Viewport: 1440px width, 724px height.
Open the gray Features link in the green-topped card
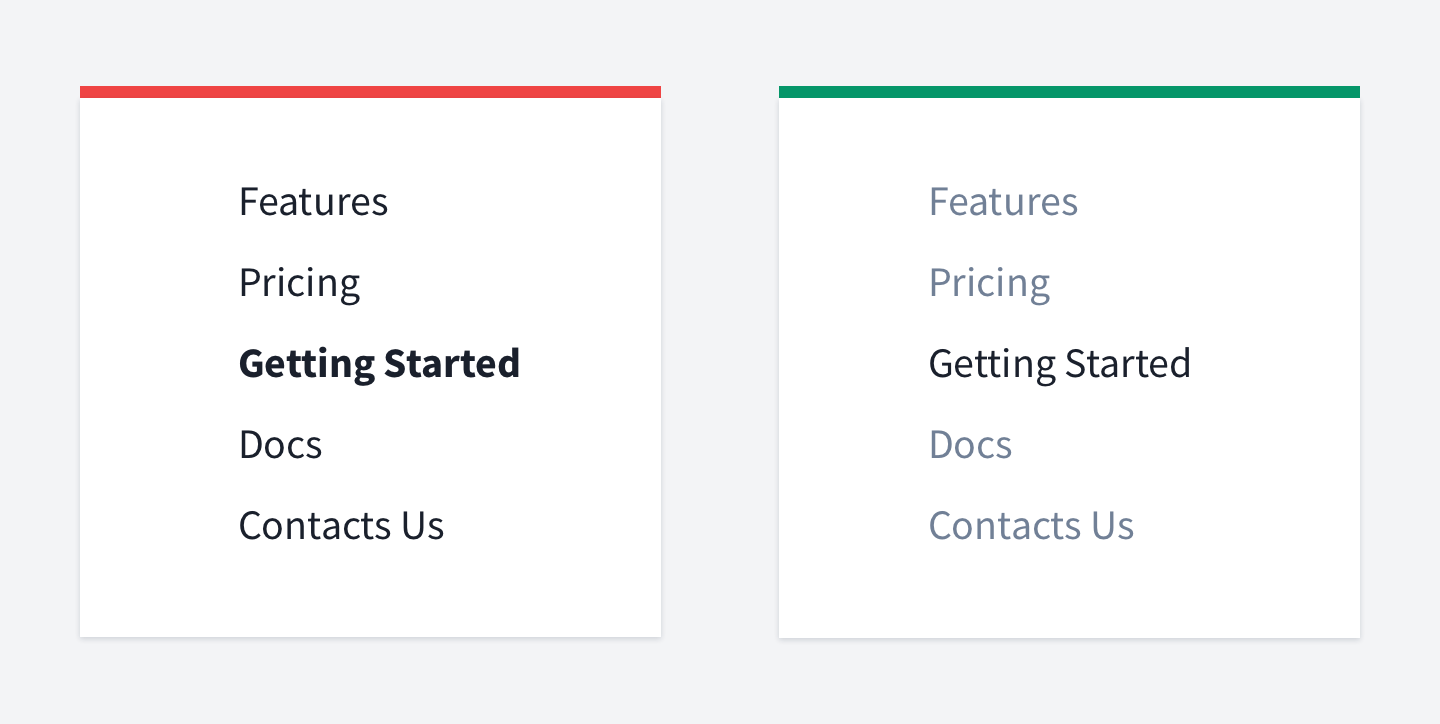click(1003, 202)
